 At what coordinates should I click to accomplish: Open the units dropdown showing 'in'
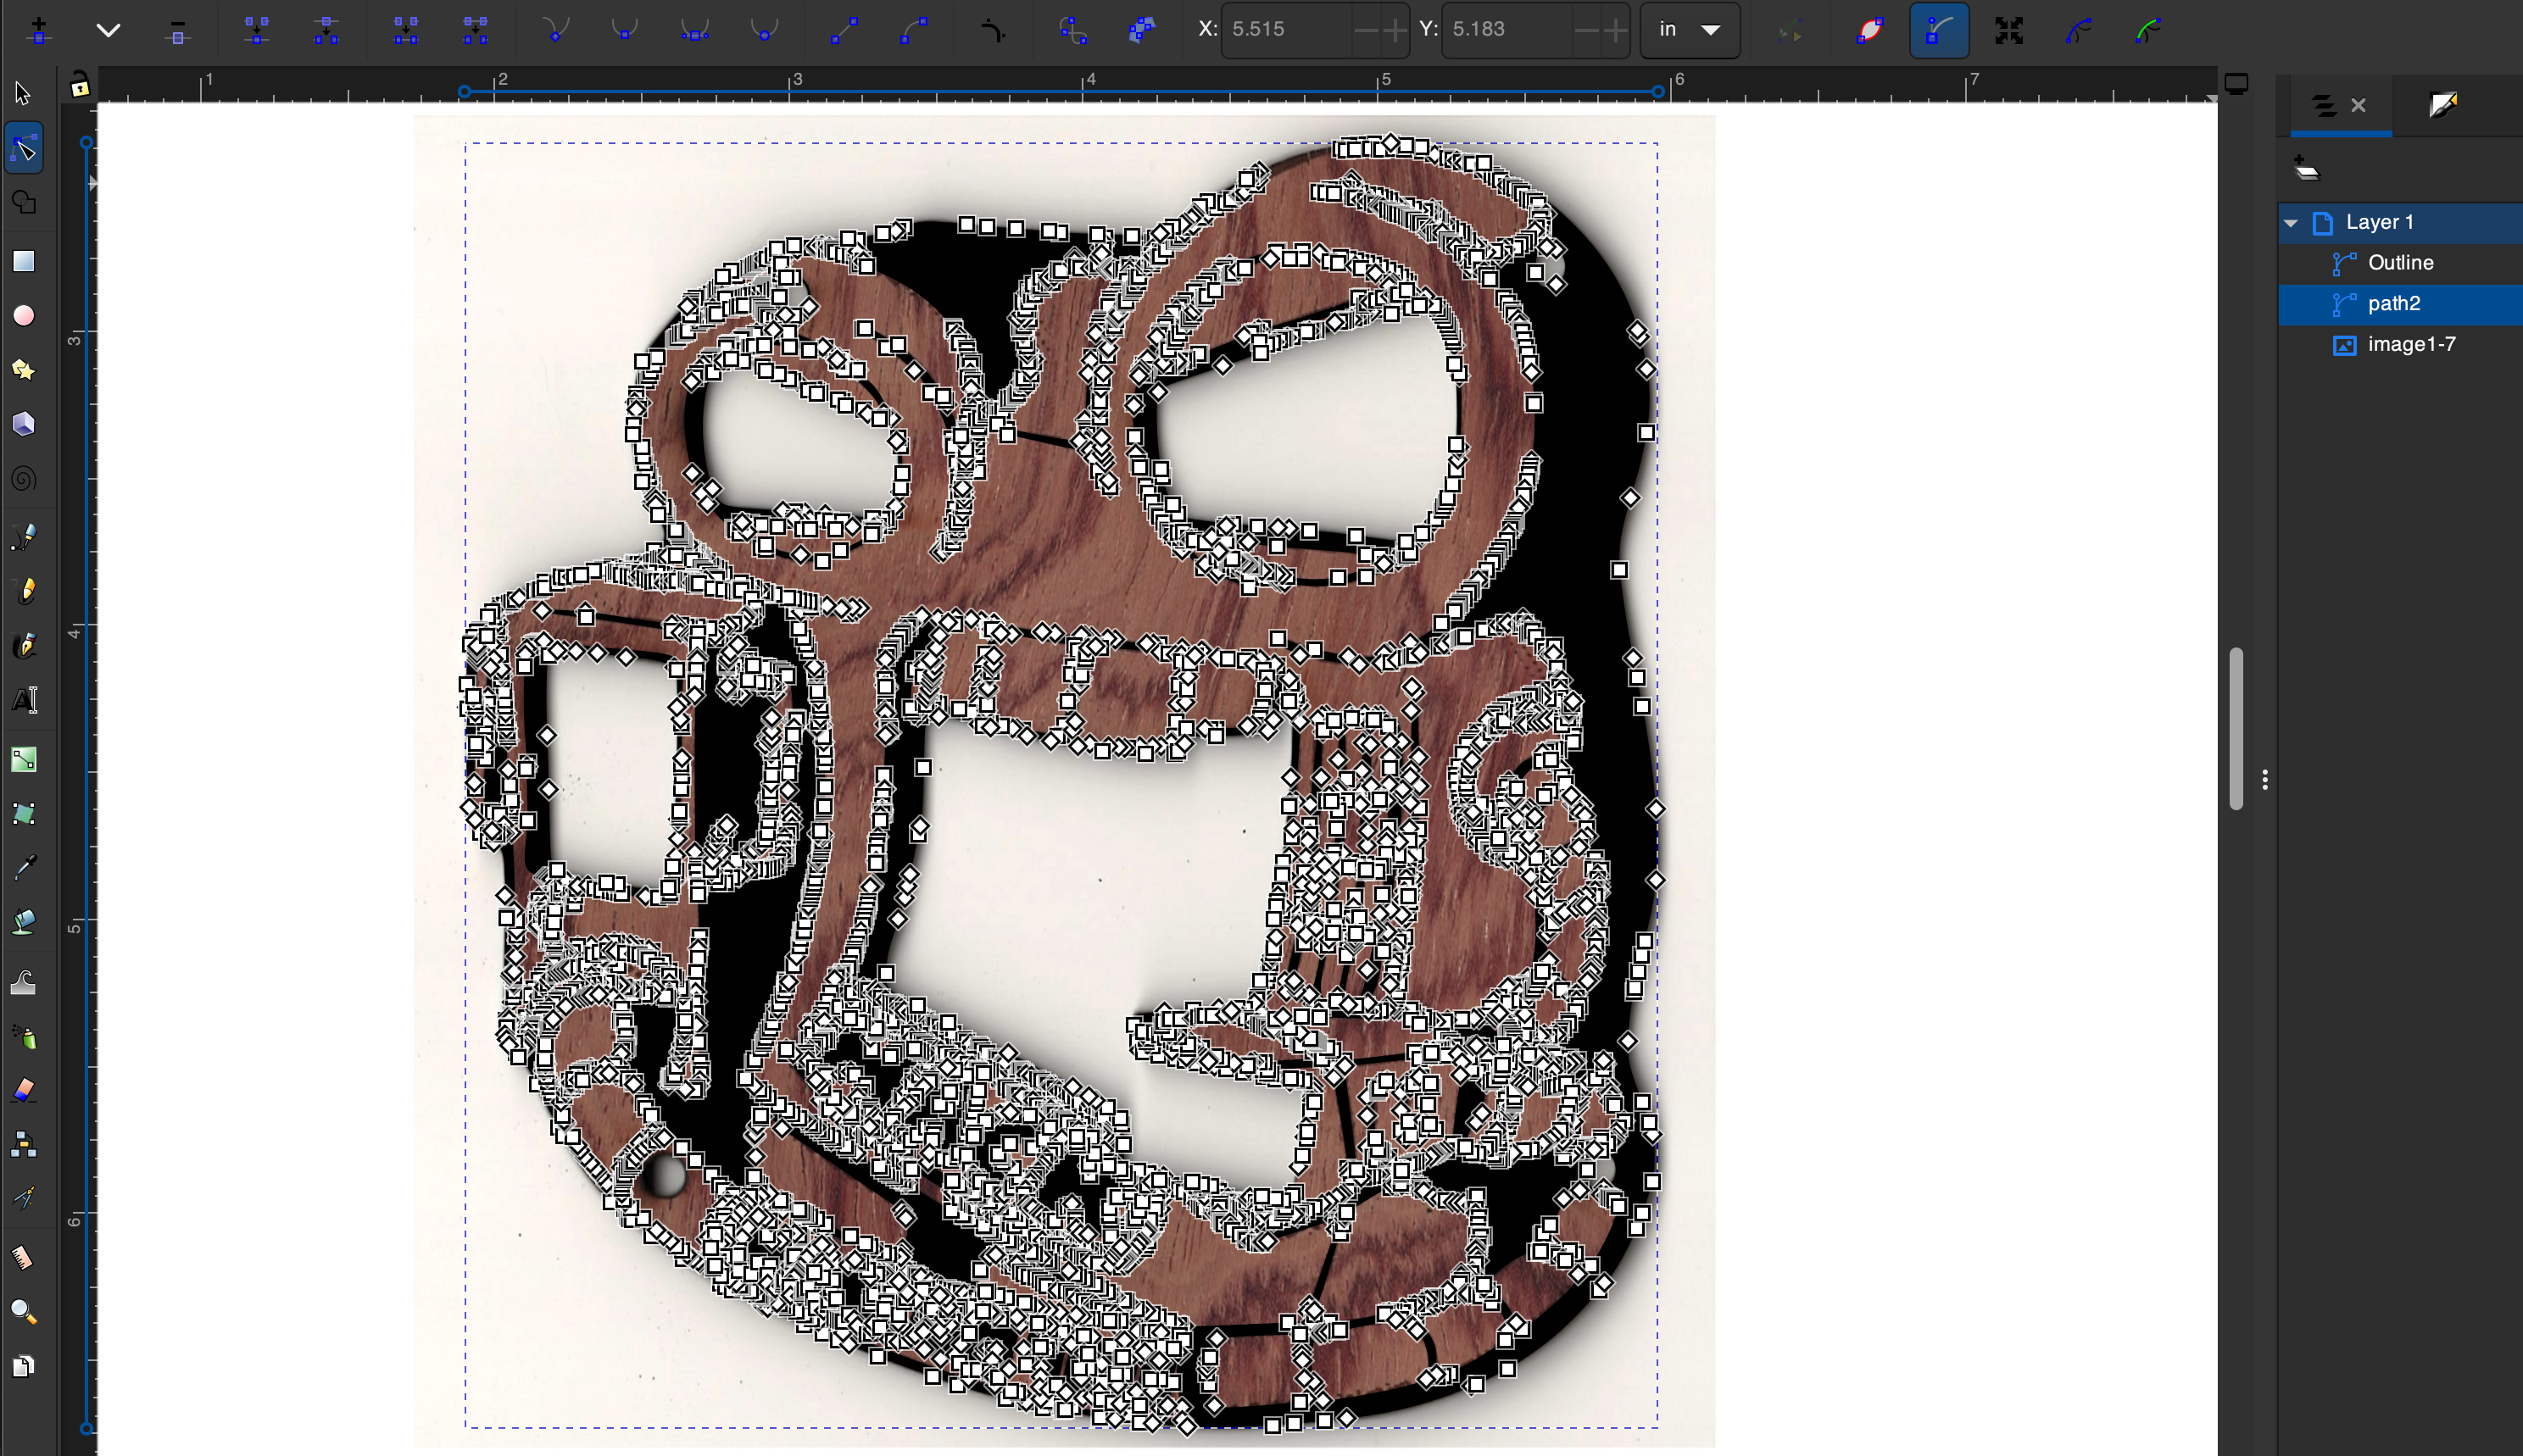coord(1690,30)
